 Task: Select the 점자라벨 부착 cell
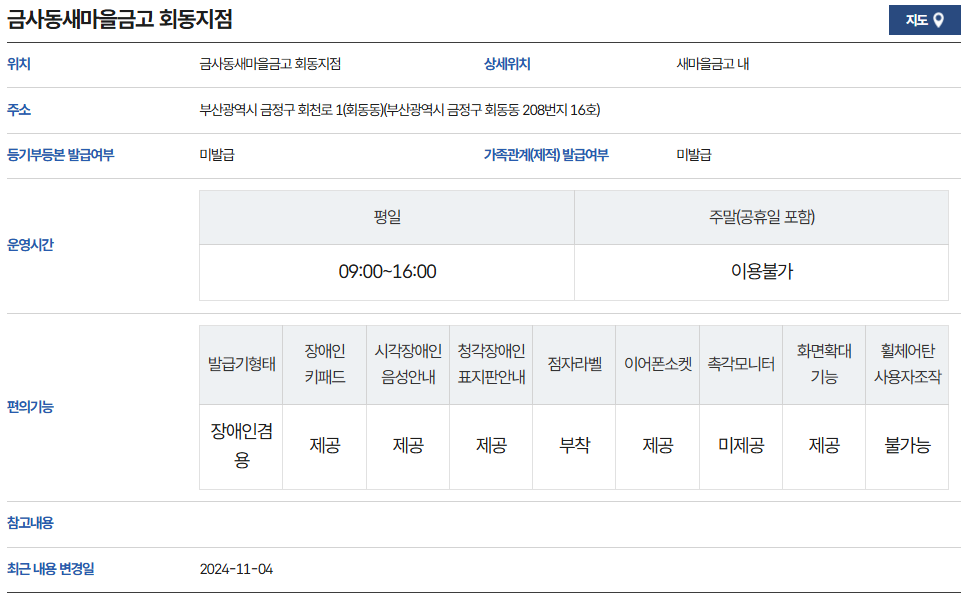pyautogui.click(x=574, y=447)
